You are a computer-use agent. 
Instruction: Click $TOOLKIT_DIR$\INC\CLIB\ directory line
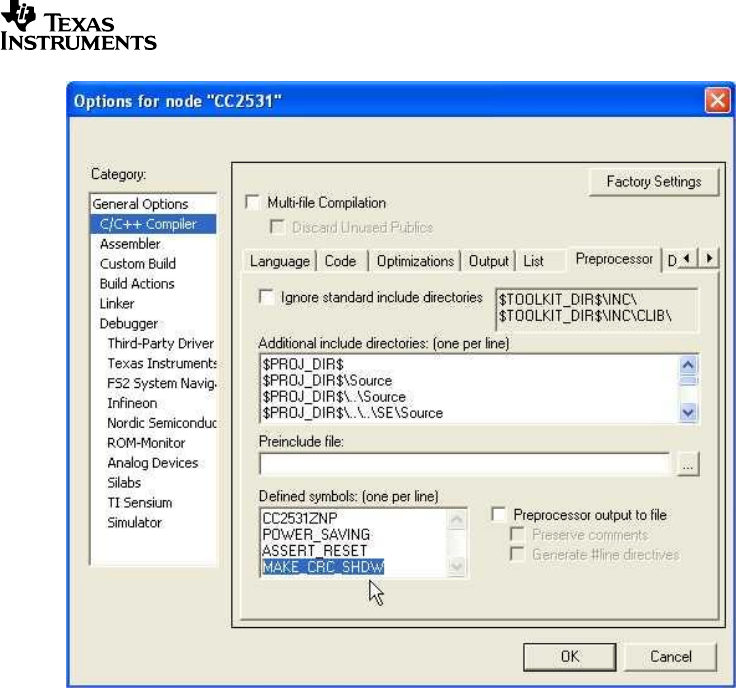click(x=585, y=316)
